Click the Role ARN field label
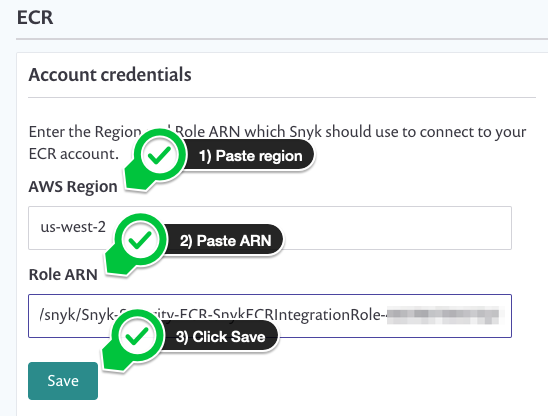Image resolution: width=548 pixels, height=416 pixels. [x=63, y=274]
